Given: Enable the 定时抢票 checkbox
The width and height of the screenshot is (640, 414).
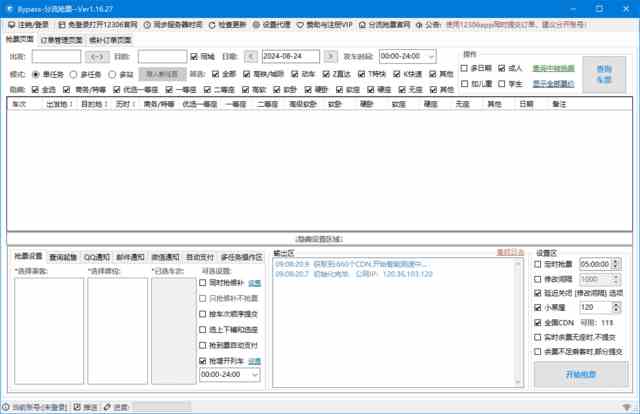Looking at the screenshot, I should point(540,265).
